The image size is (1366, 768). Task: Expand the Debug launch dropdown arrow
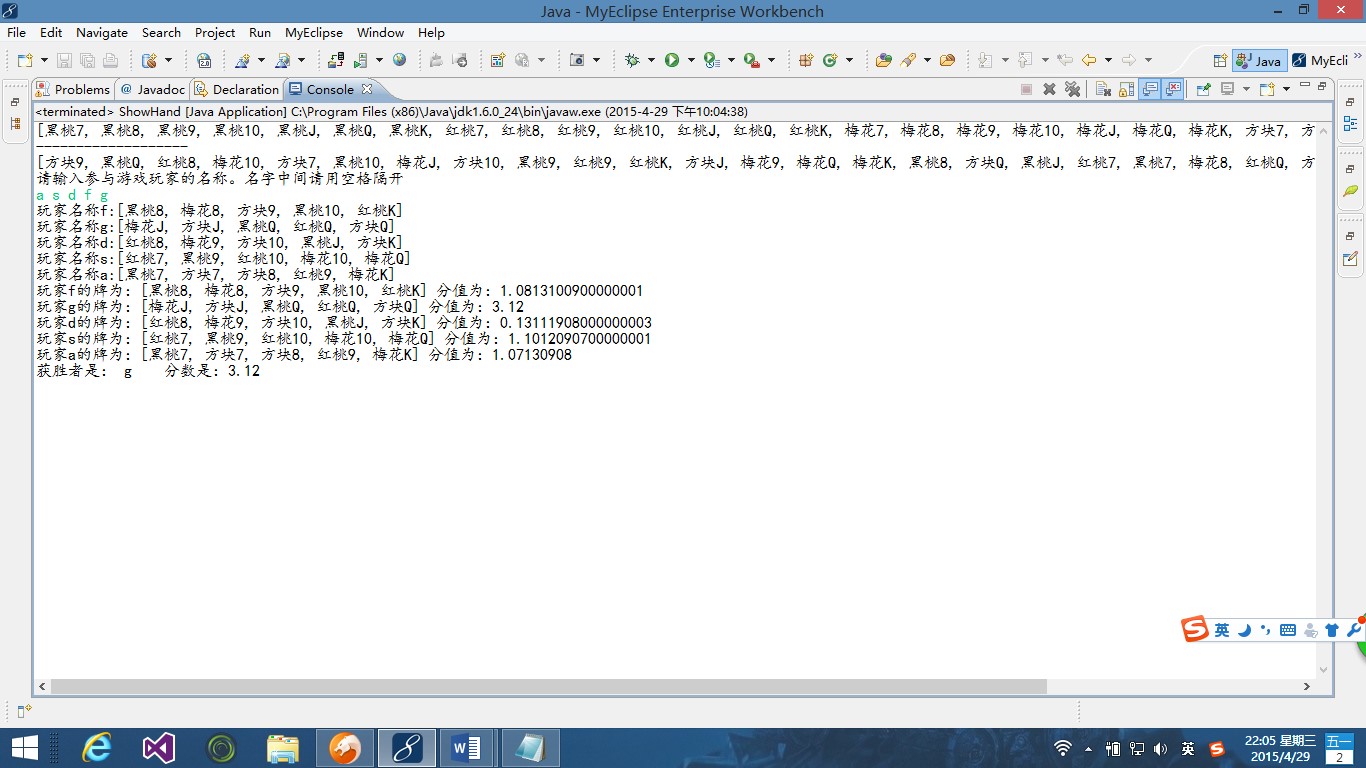(650, 60)
